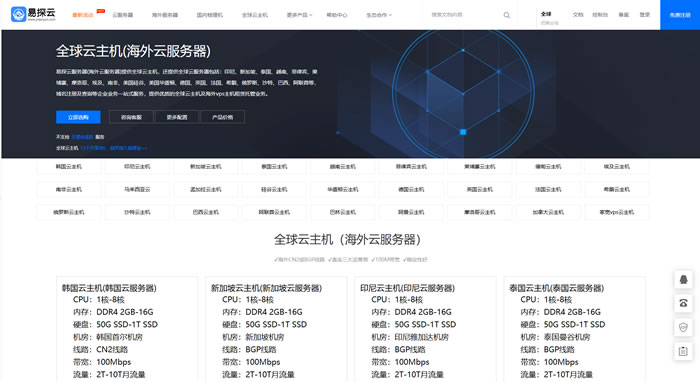Select the 巴西云主机 region tab

(206, 212)
